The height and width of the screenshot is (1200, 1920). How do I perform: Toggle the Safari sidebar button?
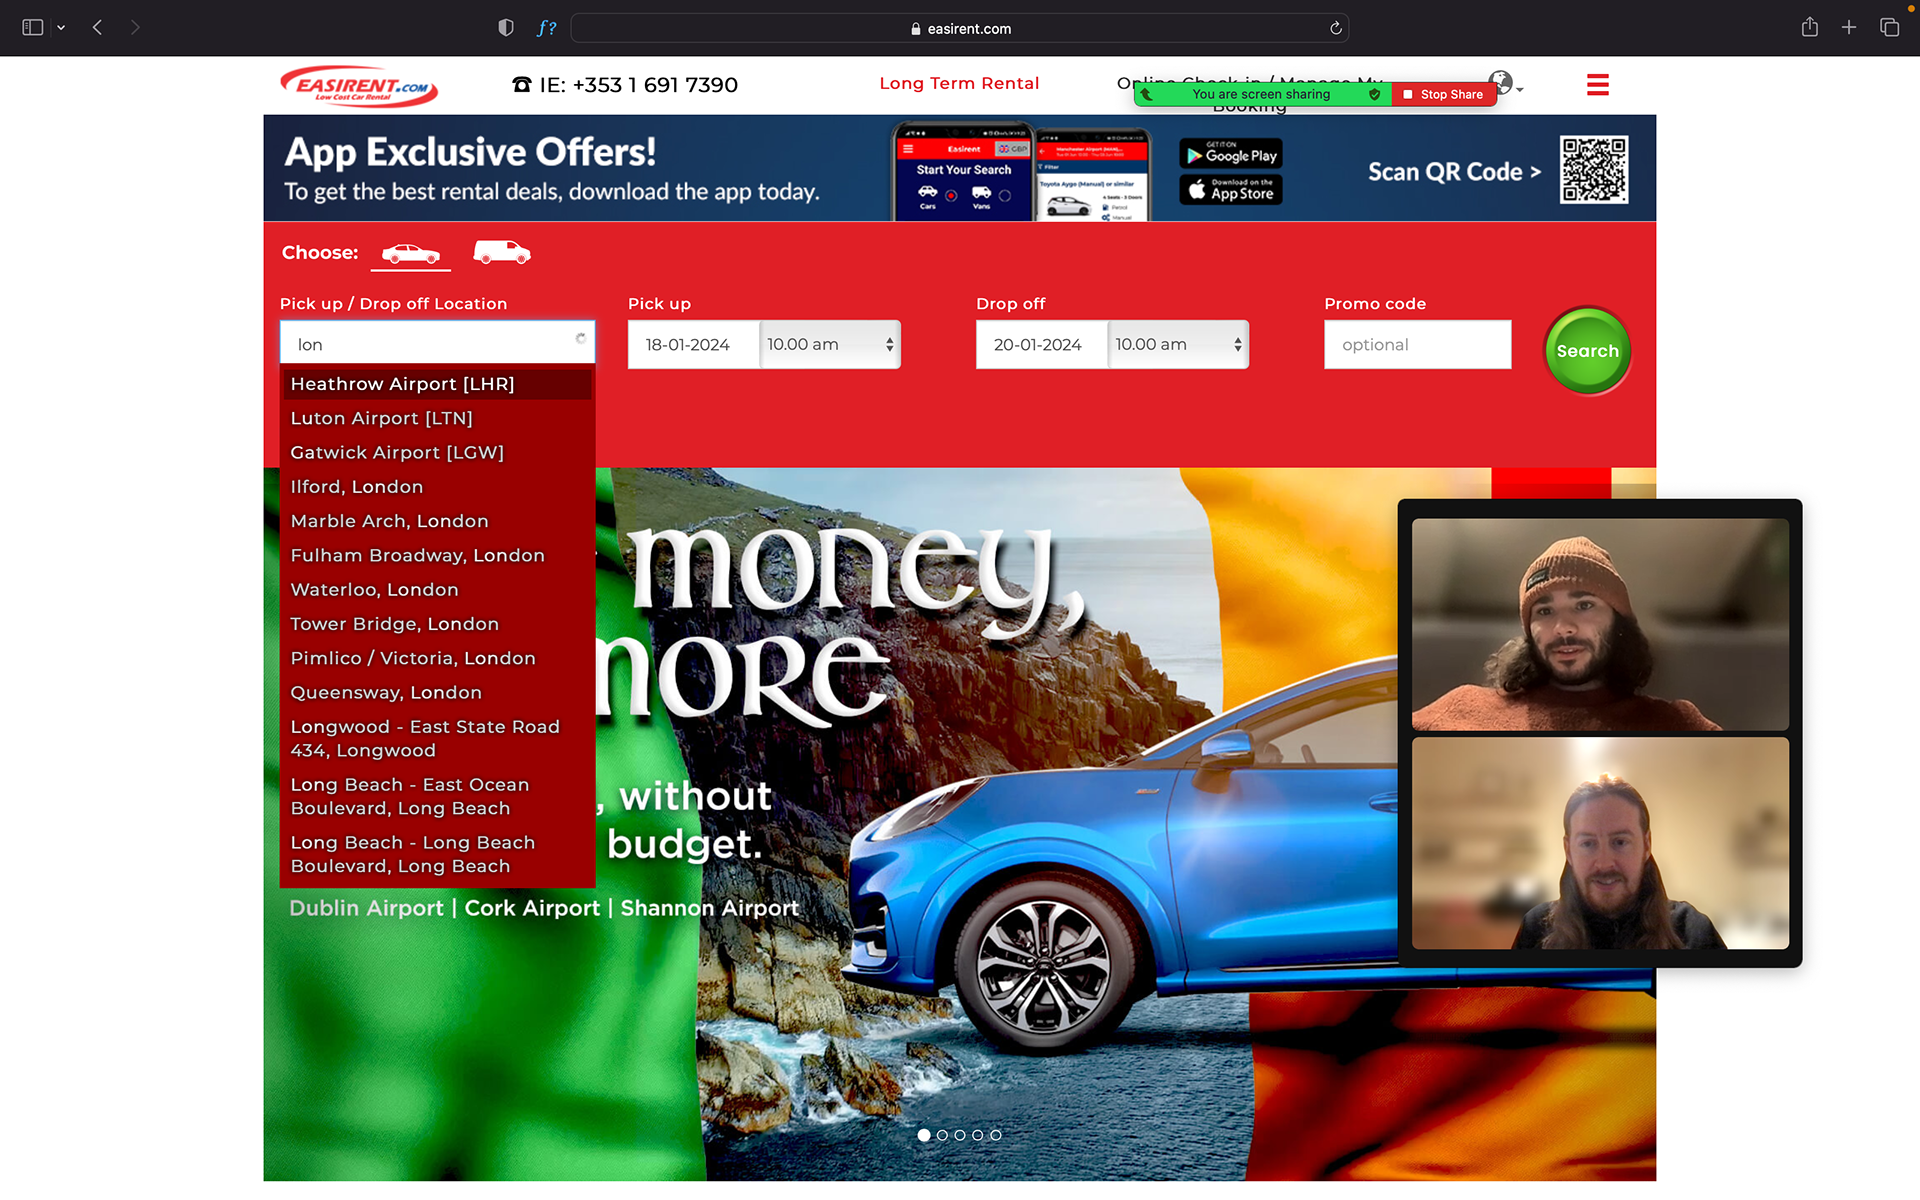[33, 28]
